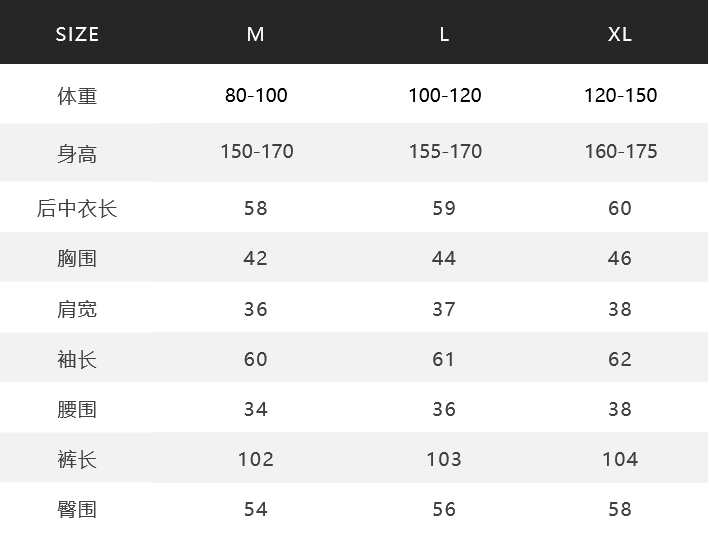Click the value 54 in M hip row
709x533 pixels.
tap(256, 509)
